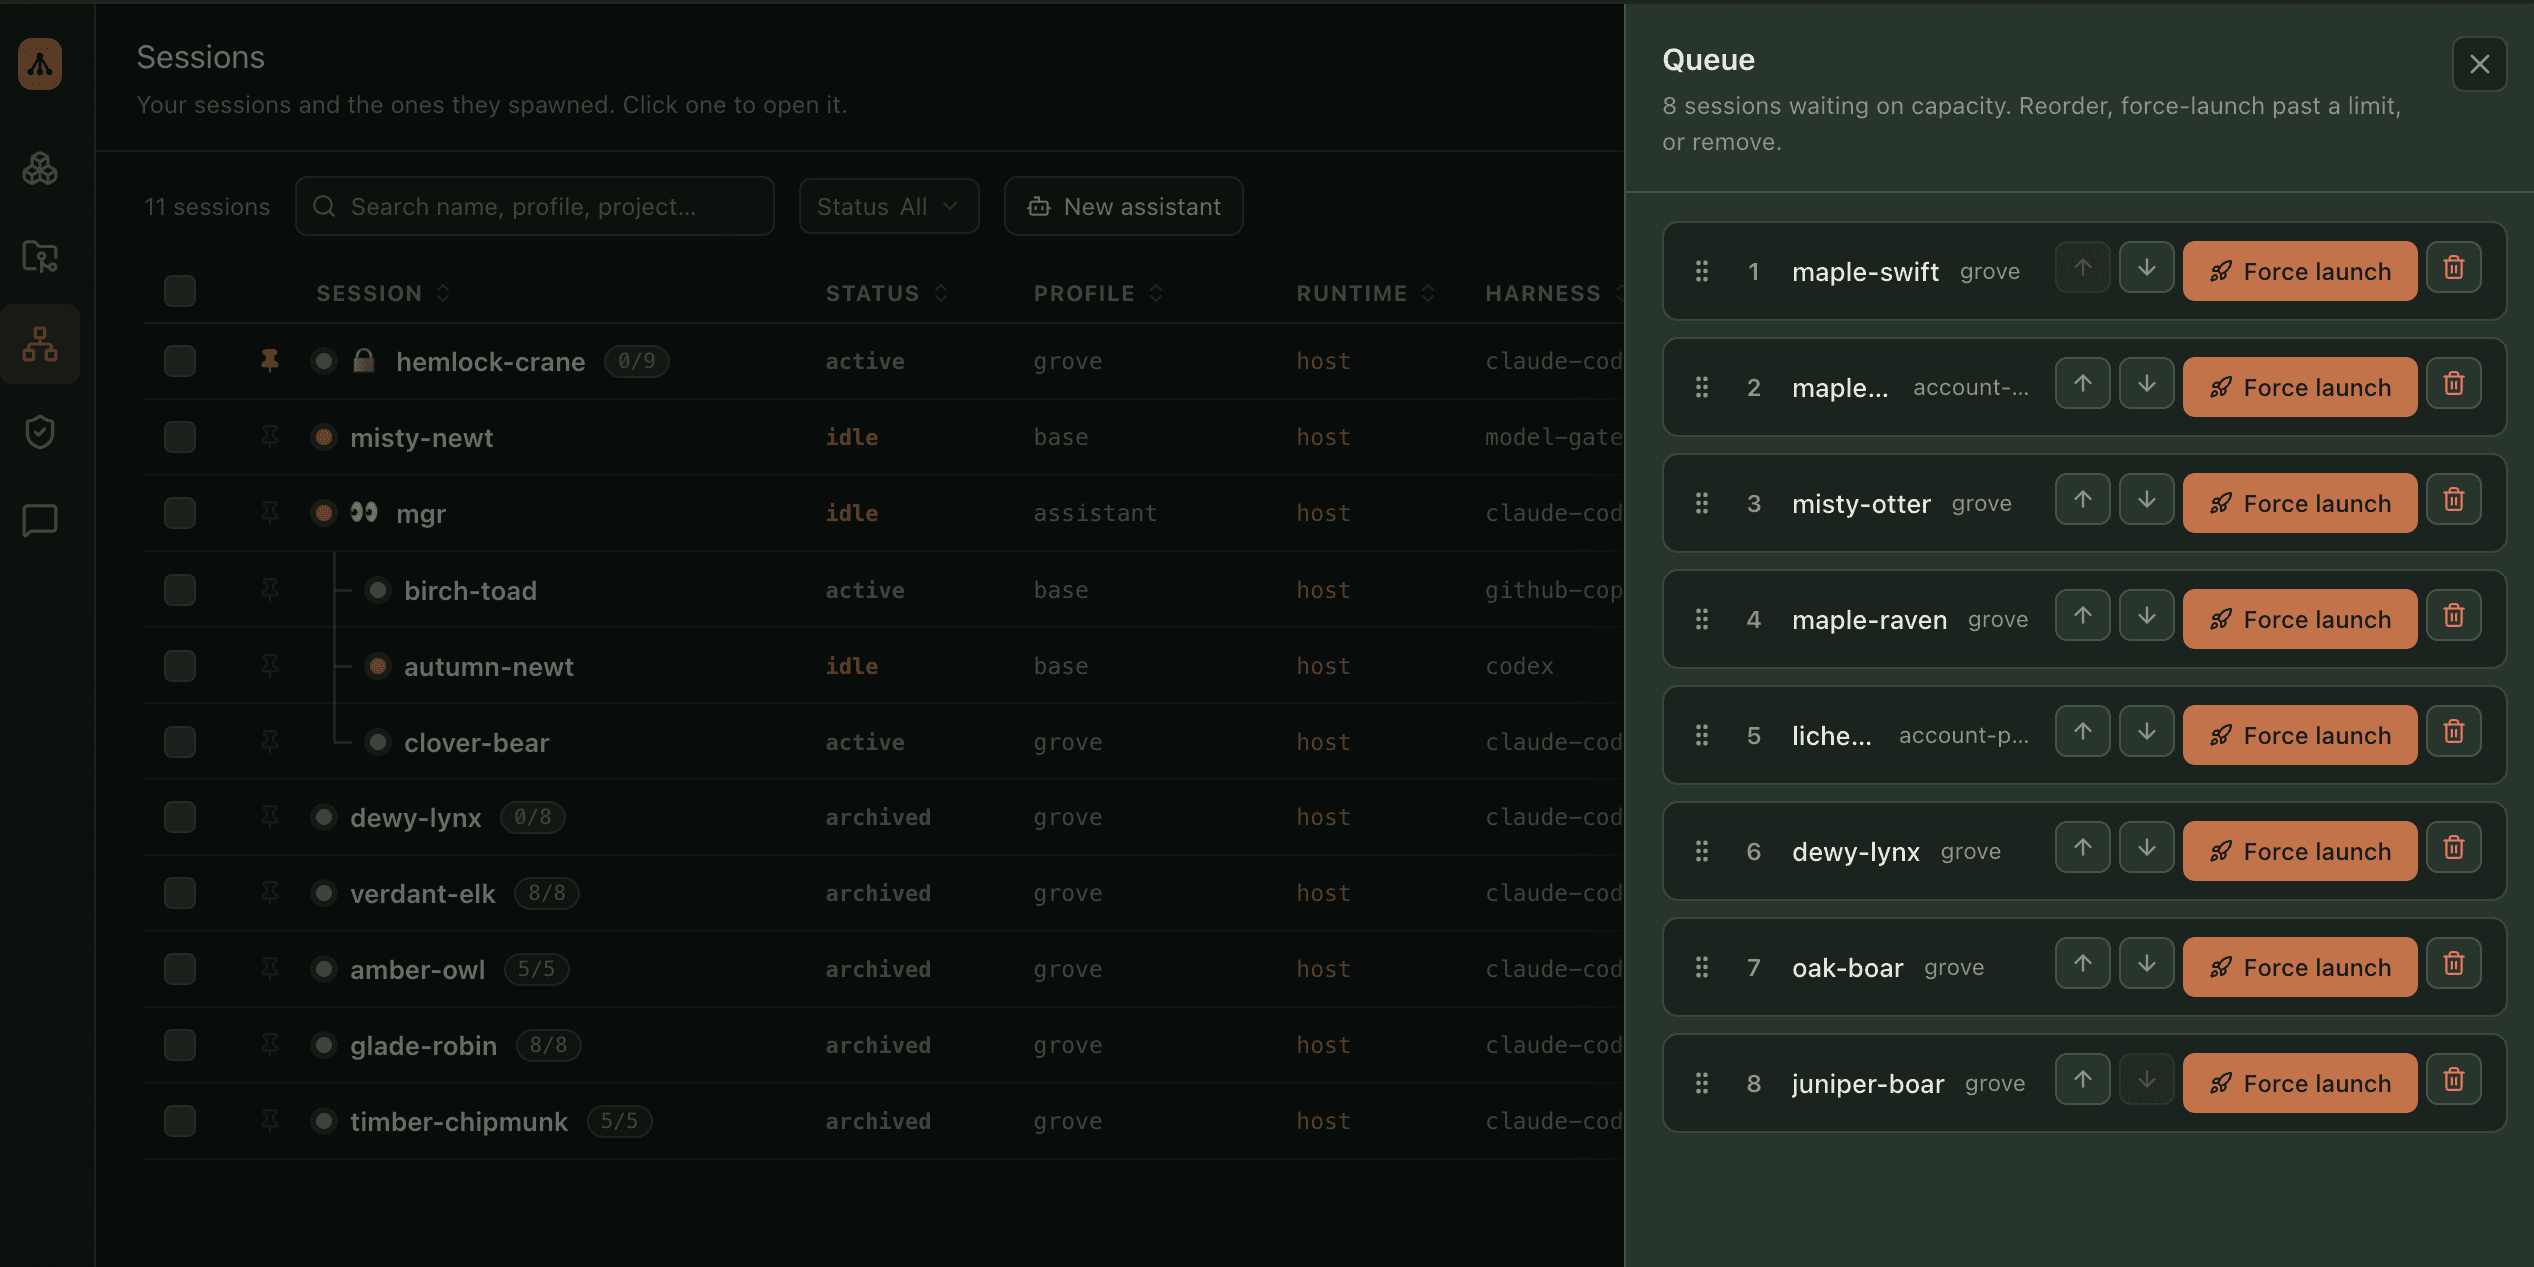Open the Status All filter dropdown
The height and width of the screenshot is (1267, 2534).
[x=888, y=206]
